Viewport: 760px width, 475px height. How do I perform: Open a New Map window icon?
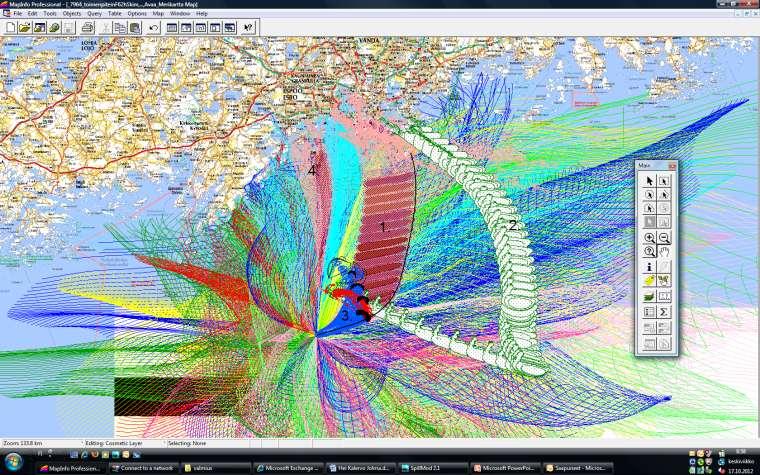186,27
